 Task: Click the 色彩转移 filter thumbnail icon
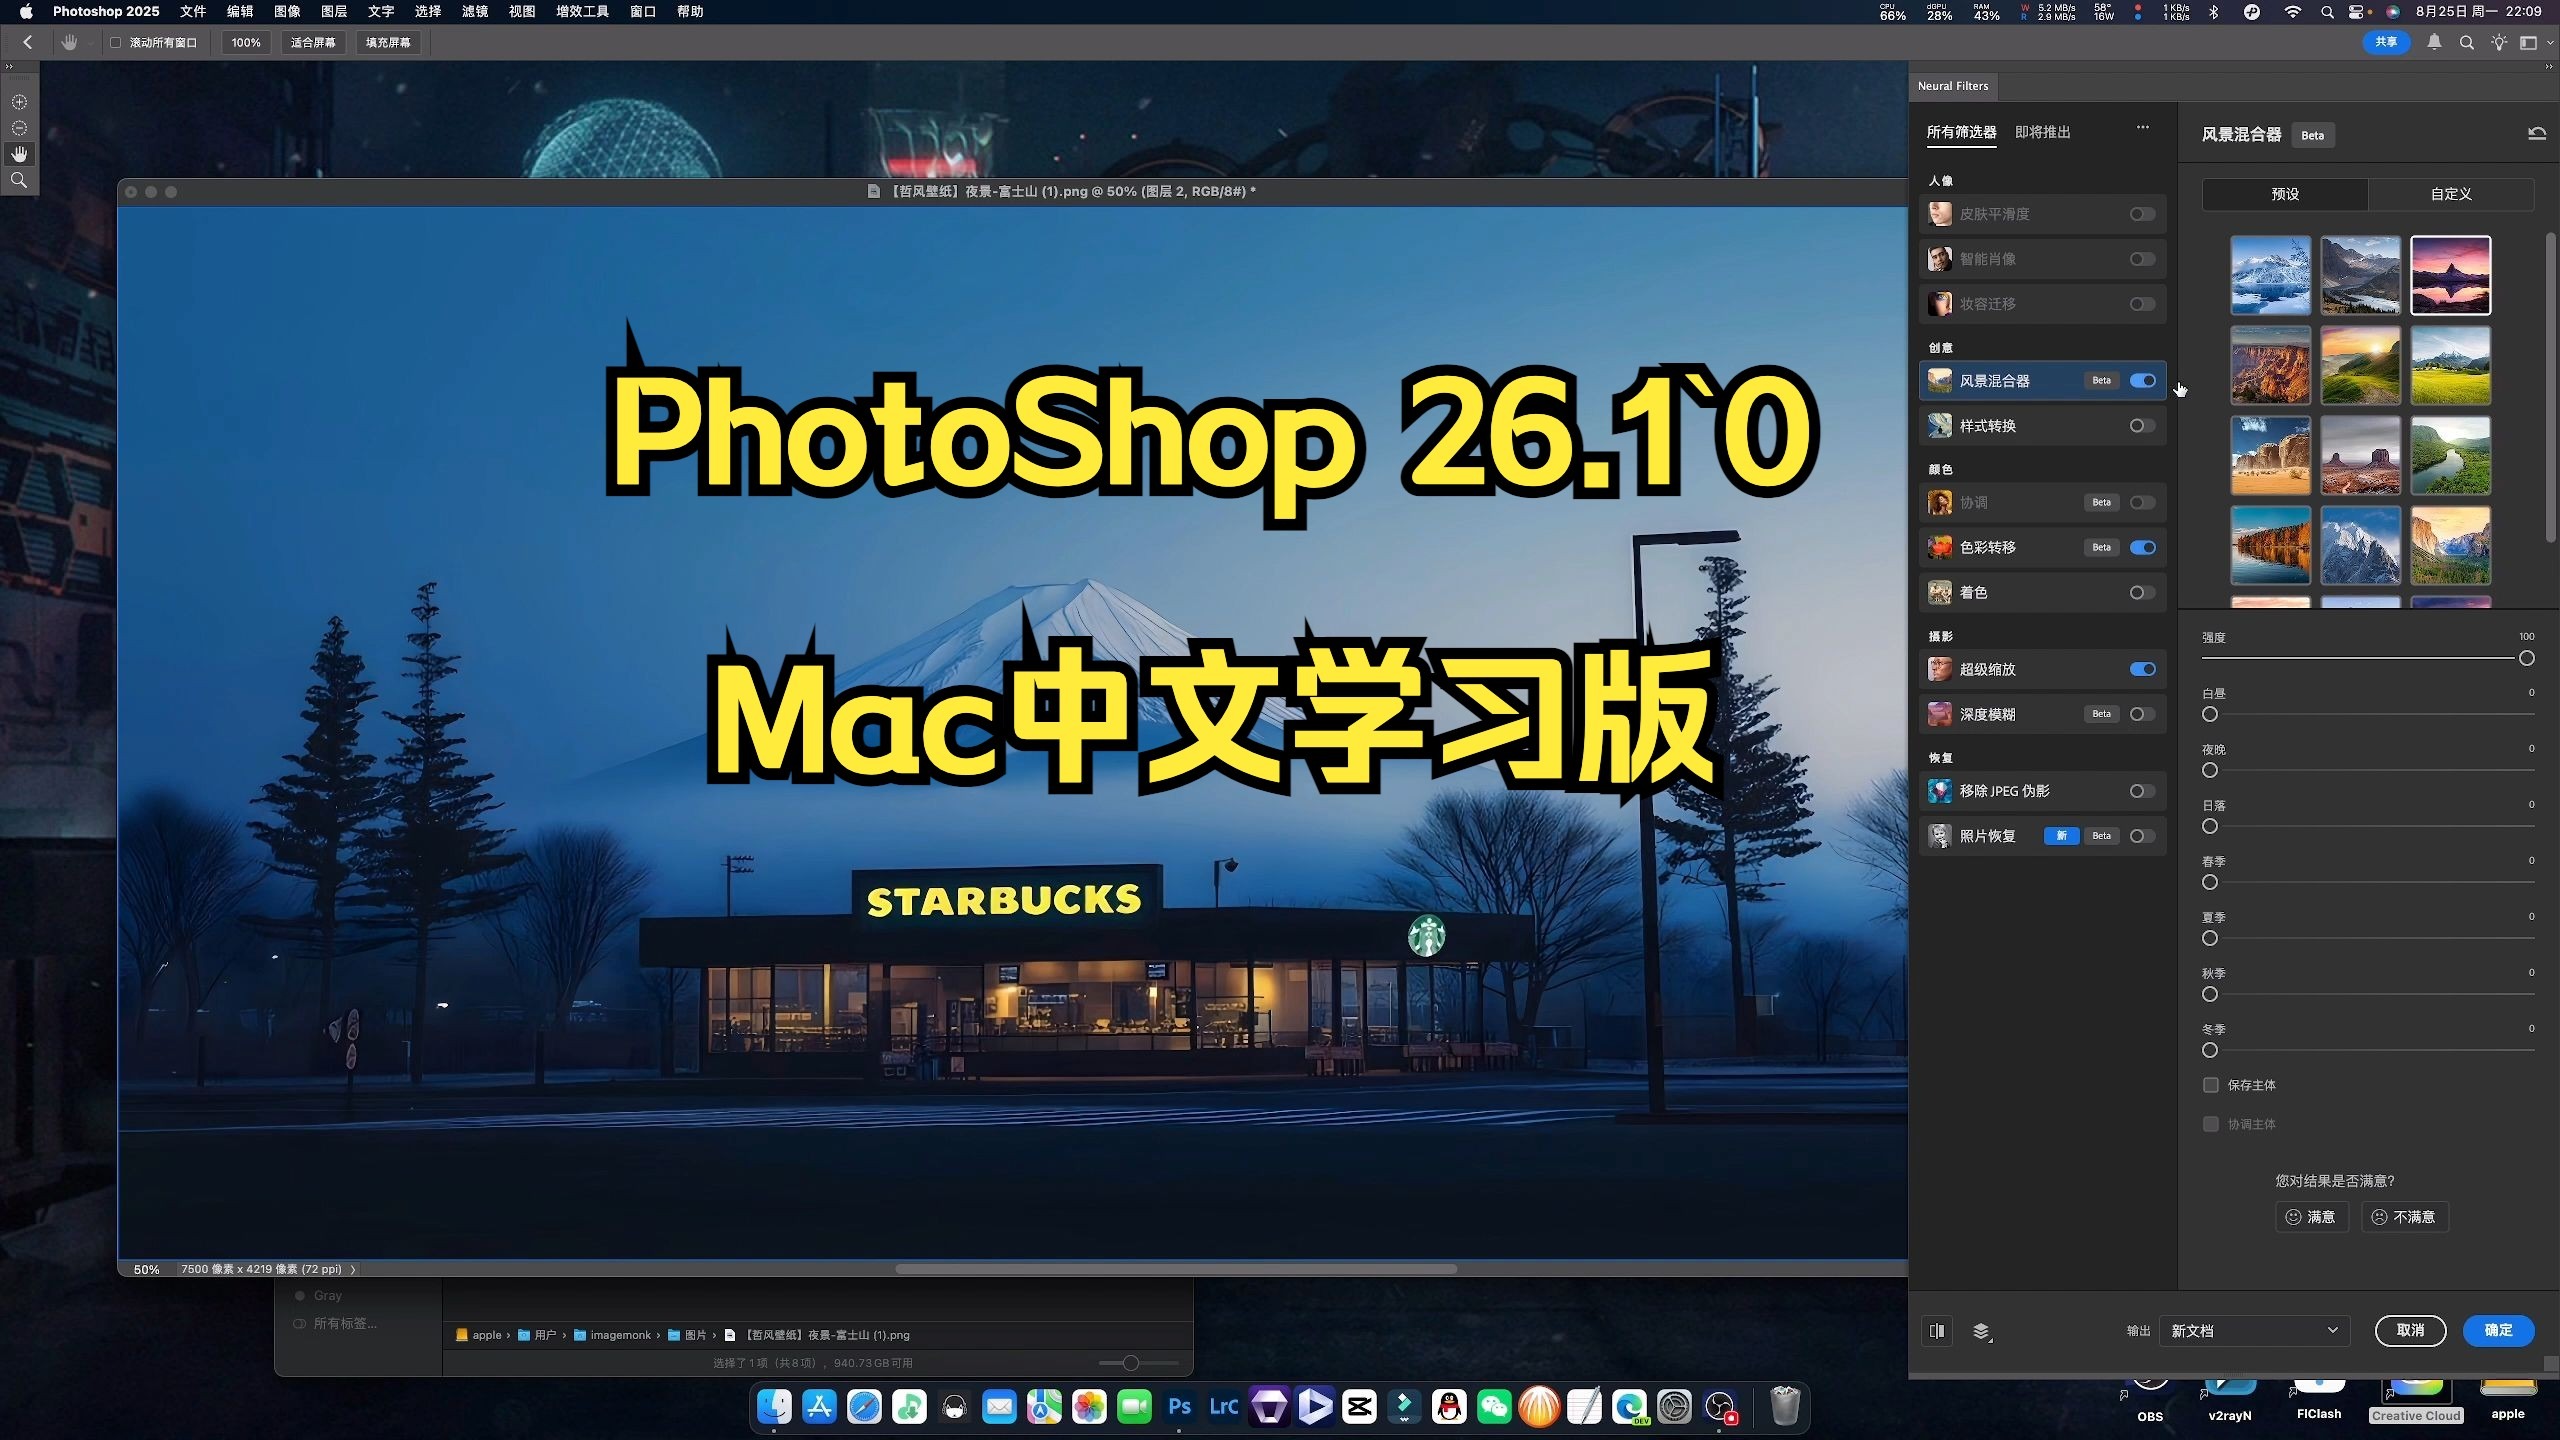1940,547
